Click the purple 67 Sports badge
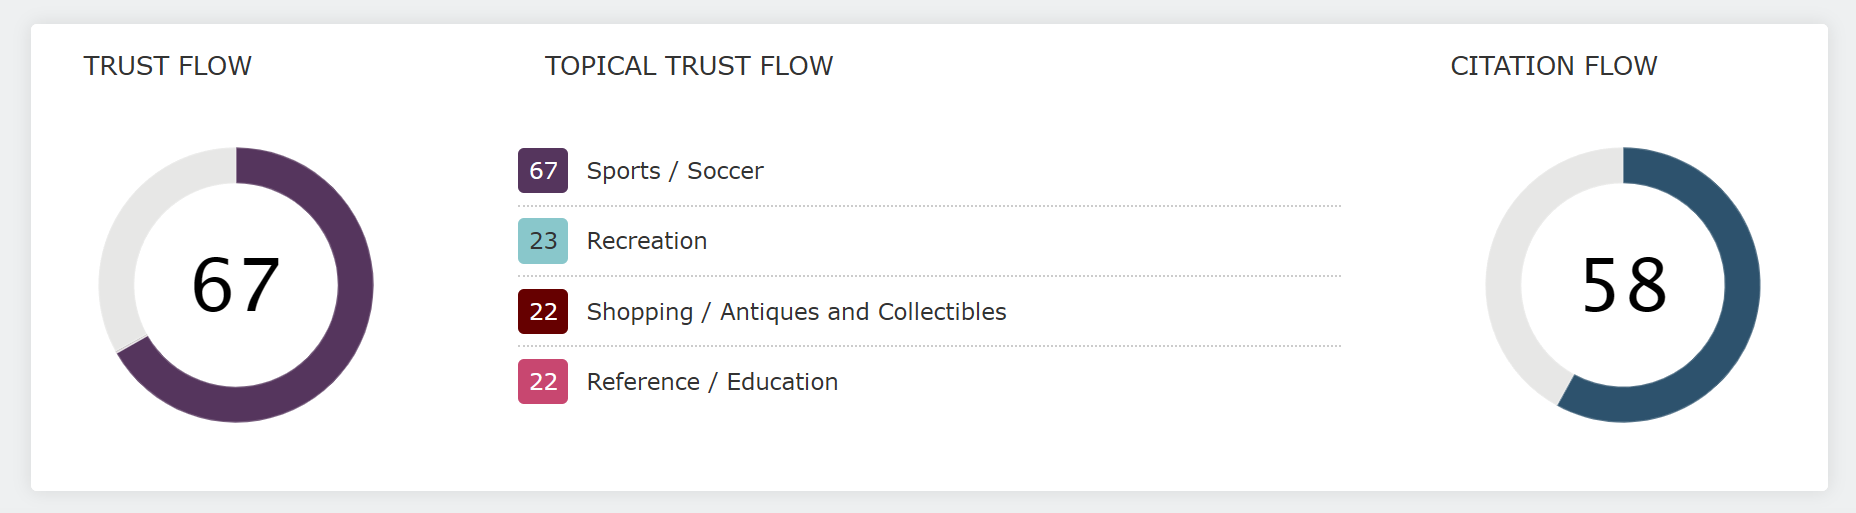Viewport: 1856px width, 513px height. [x=543, y=170]
